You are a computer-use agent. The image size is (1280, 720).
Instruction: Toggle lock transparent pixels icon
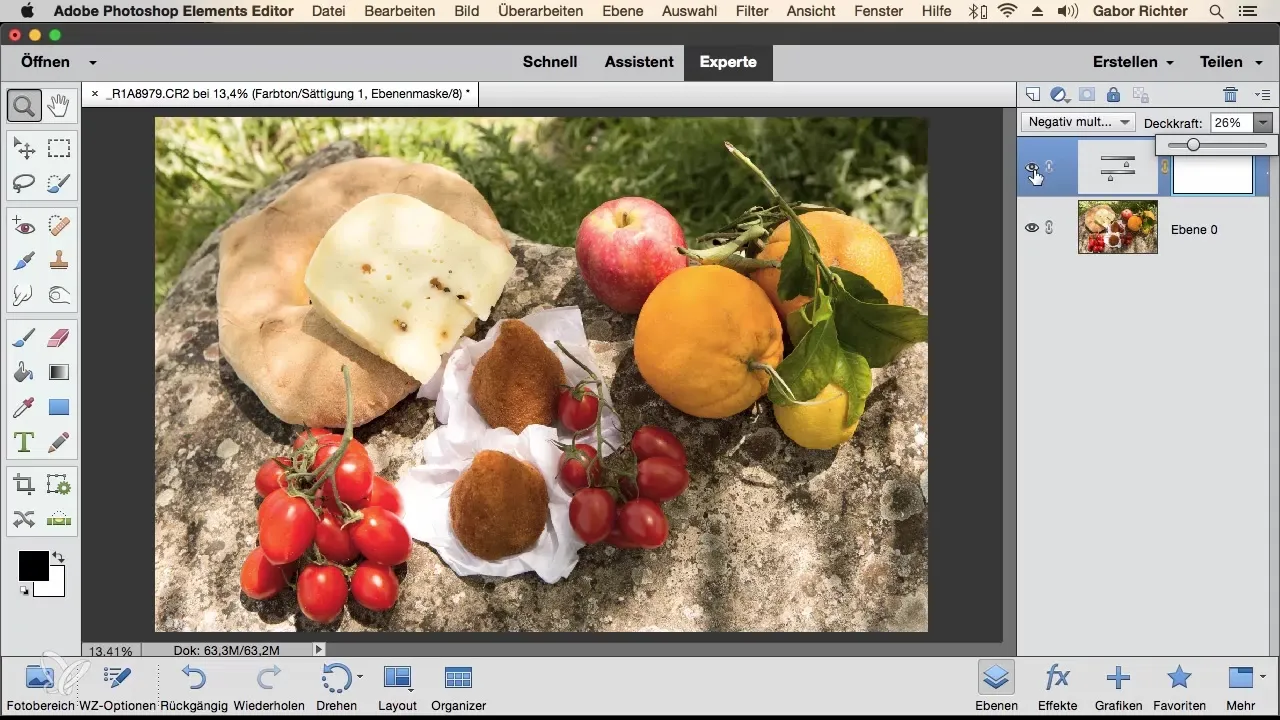(1139, 95)
